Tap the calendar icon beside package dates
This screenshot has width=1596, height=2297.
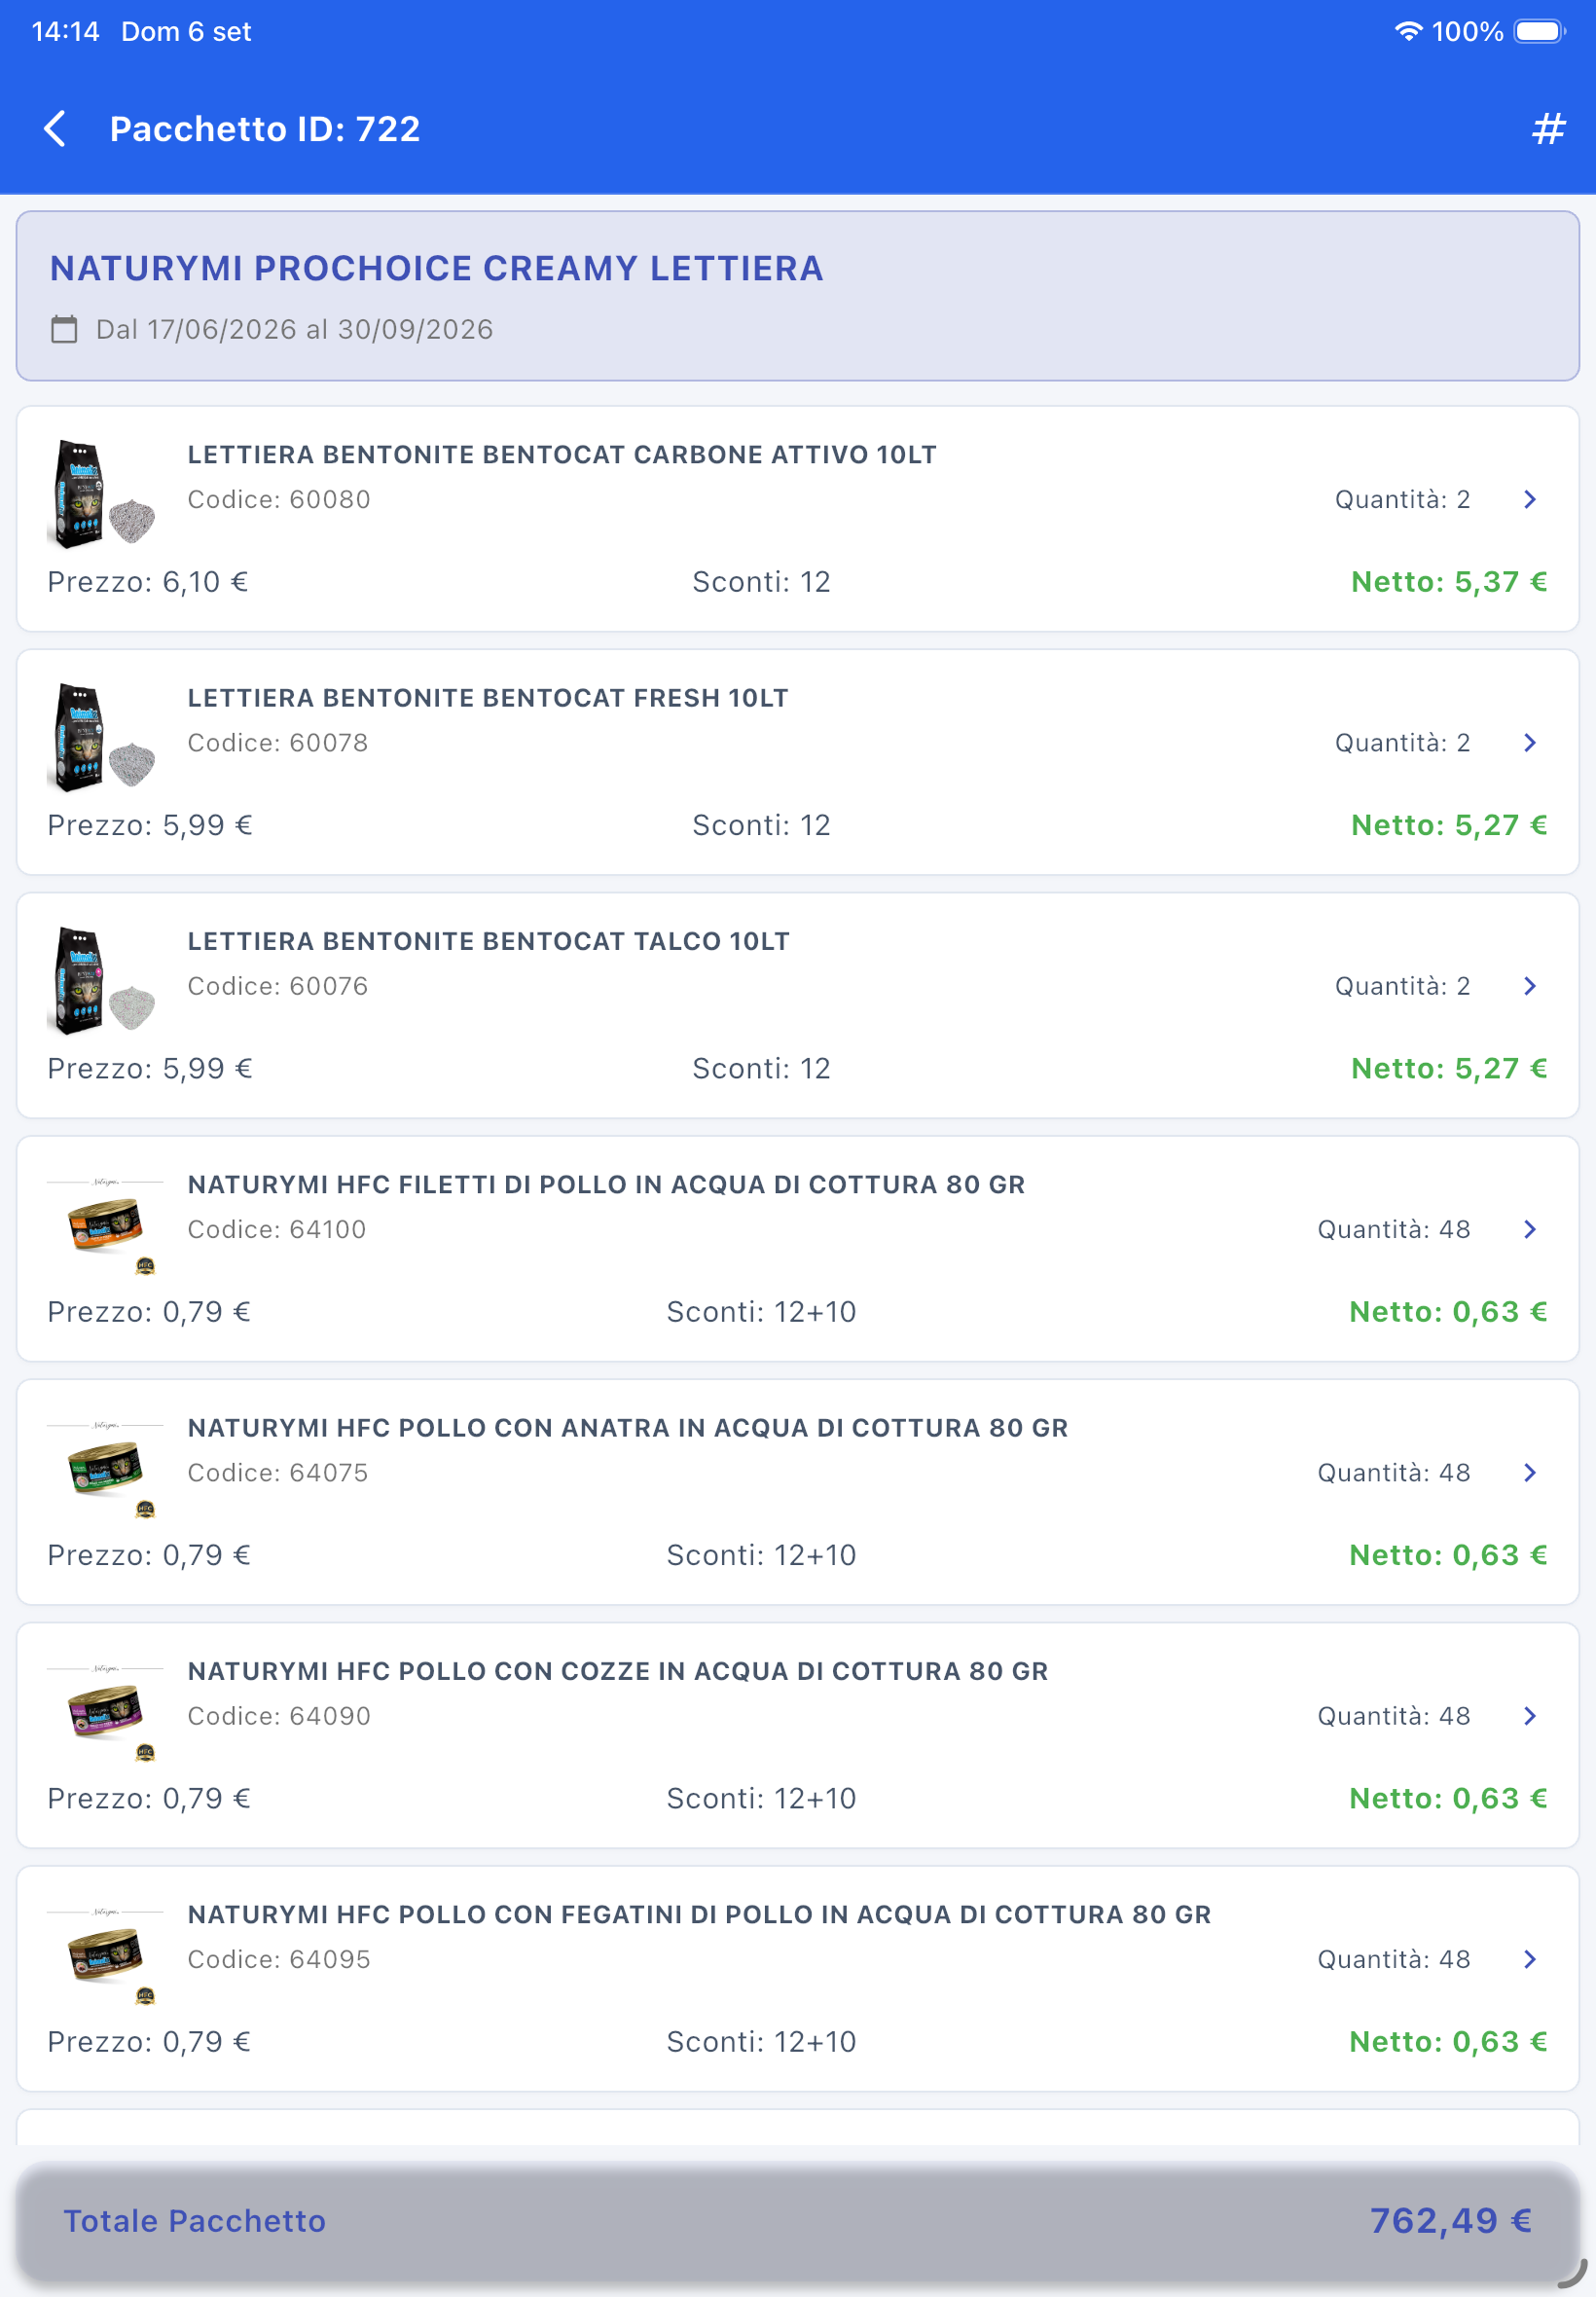(64, 329)
